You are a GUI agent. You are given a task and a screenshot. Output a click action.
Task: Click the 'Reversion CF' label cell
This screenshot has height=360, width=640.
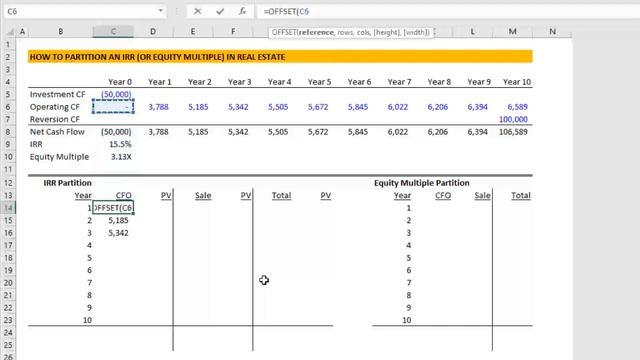54,119
